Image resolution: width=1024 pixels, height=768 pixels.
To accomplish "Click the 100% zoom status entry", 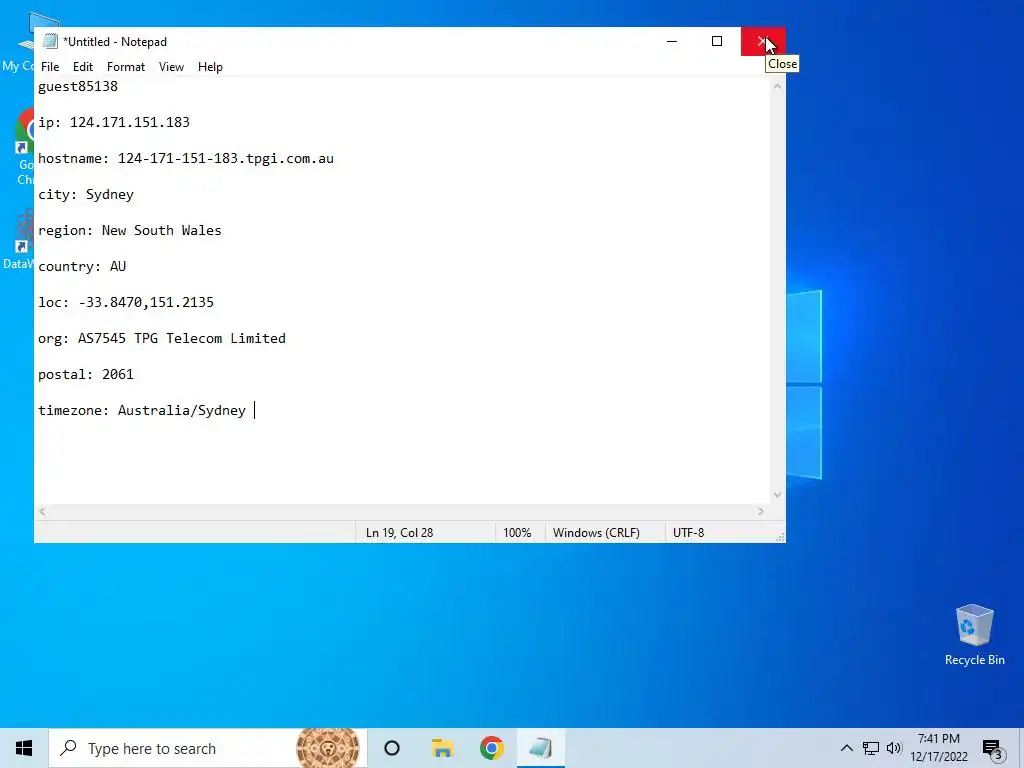I will (x=517, y=533).
